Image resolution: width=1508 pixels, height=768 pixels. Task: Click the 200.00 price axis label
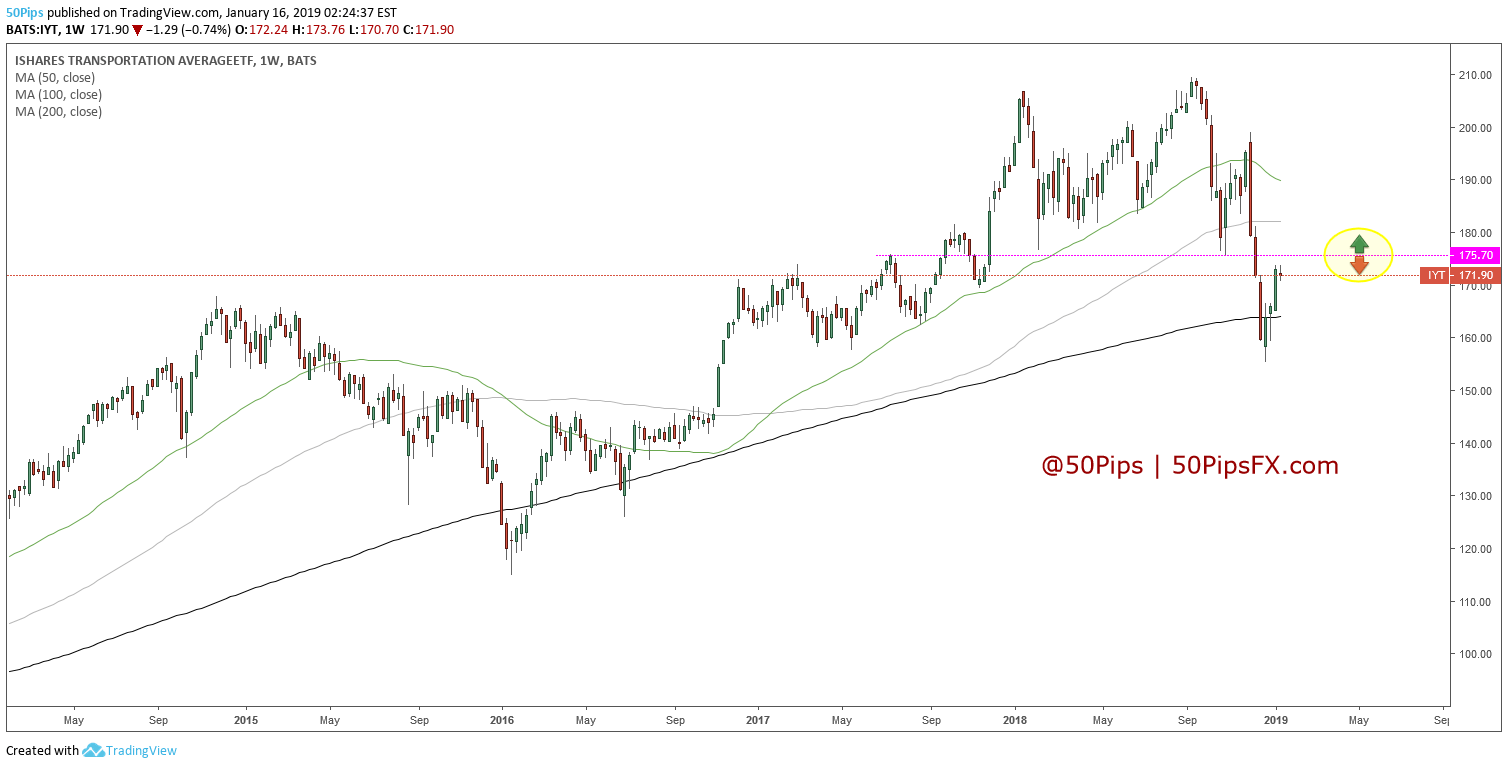point(1476,128)
